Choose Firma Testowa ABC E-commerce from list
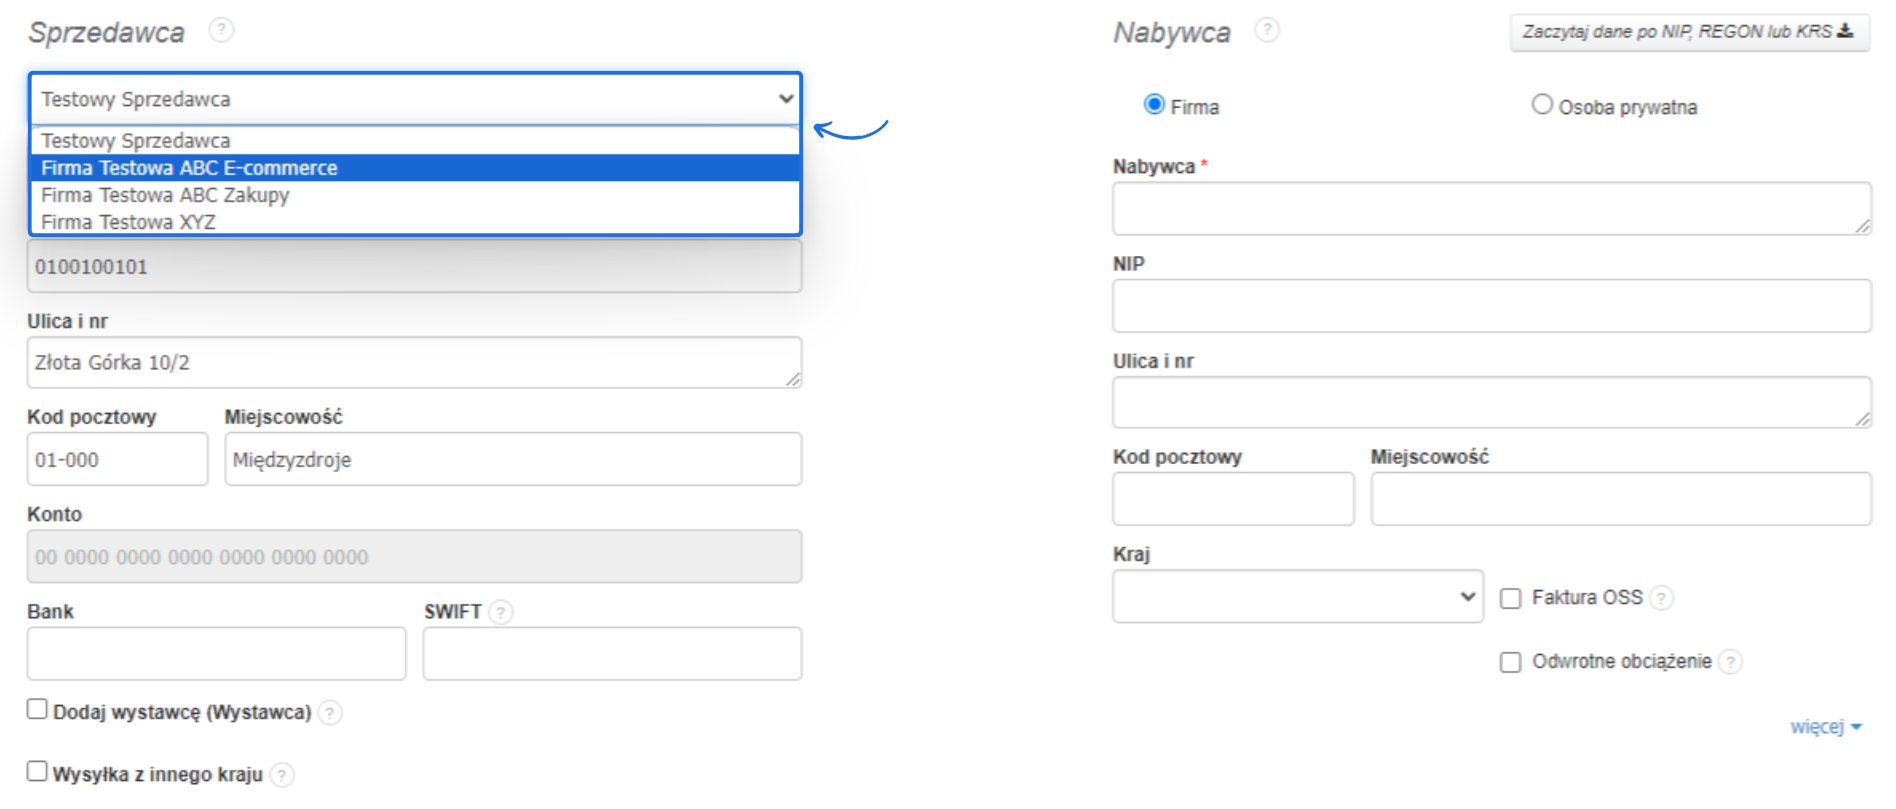This screenshot has height=809, width=1896. coord(190,168)
